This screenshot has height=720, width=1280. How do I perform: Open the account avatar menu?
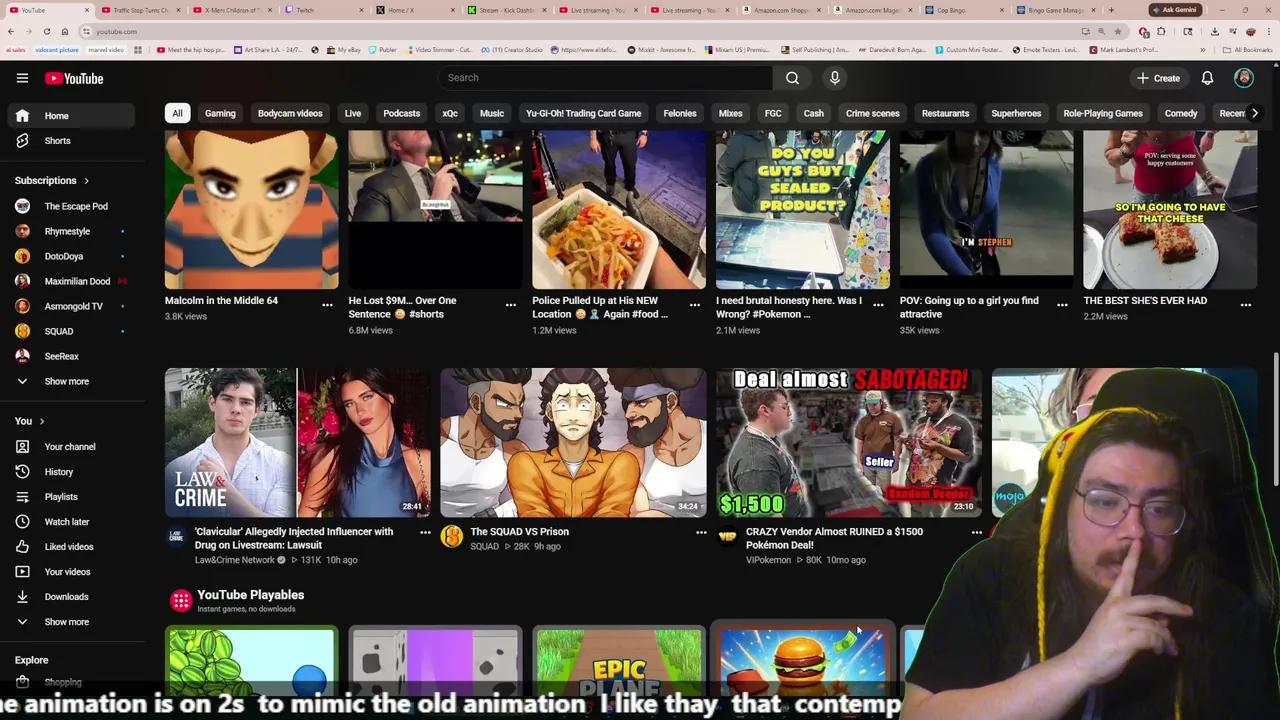point(1244,78)
